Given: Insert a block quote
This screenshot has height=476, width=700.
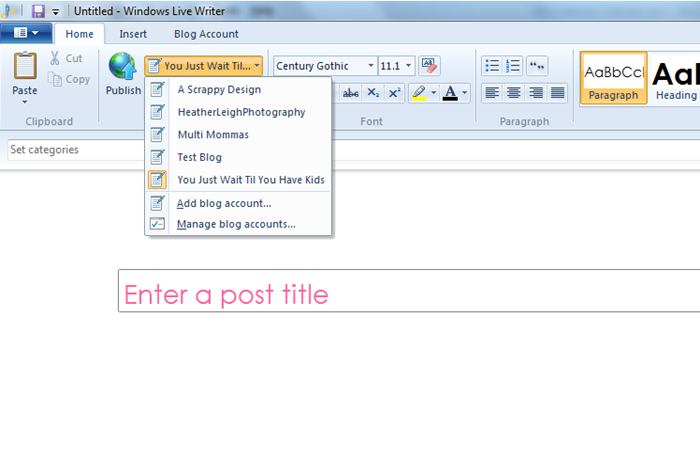Looking at the screenshot, I should [537, 66].
